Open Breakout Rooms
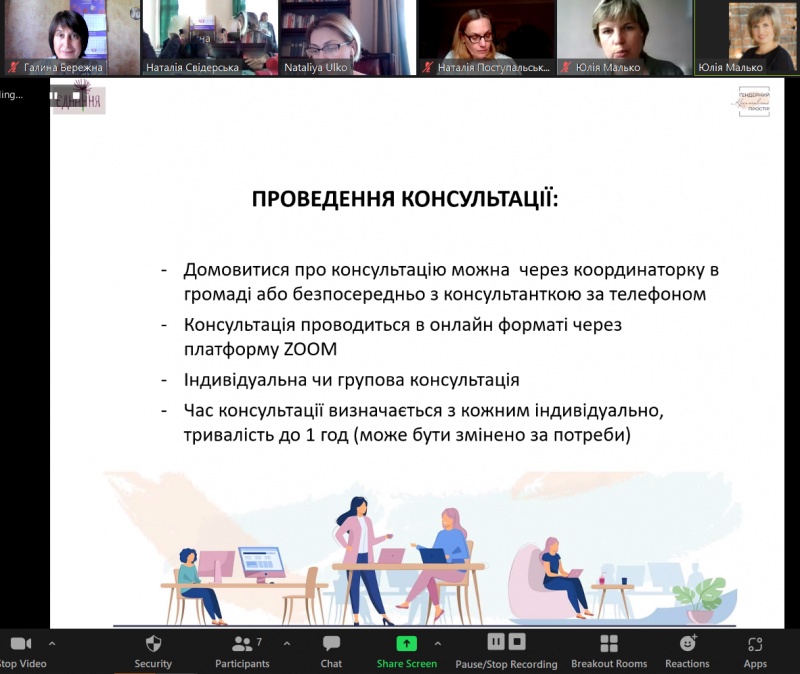Screen dimensions: 800x674 tap(608, 643)
